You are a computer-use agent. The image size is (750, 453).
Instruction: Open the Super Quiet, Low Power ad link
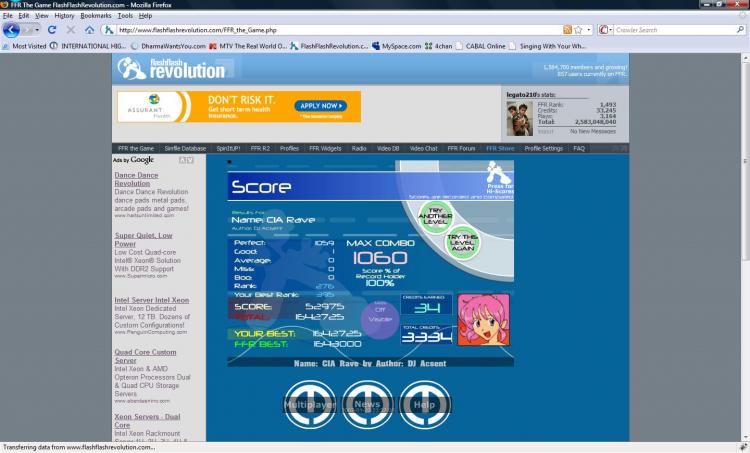click(143, 240)
